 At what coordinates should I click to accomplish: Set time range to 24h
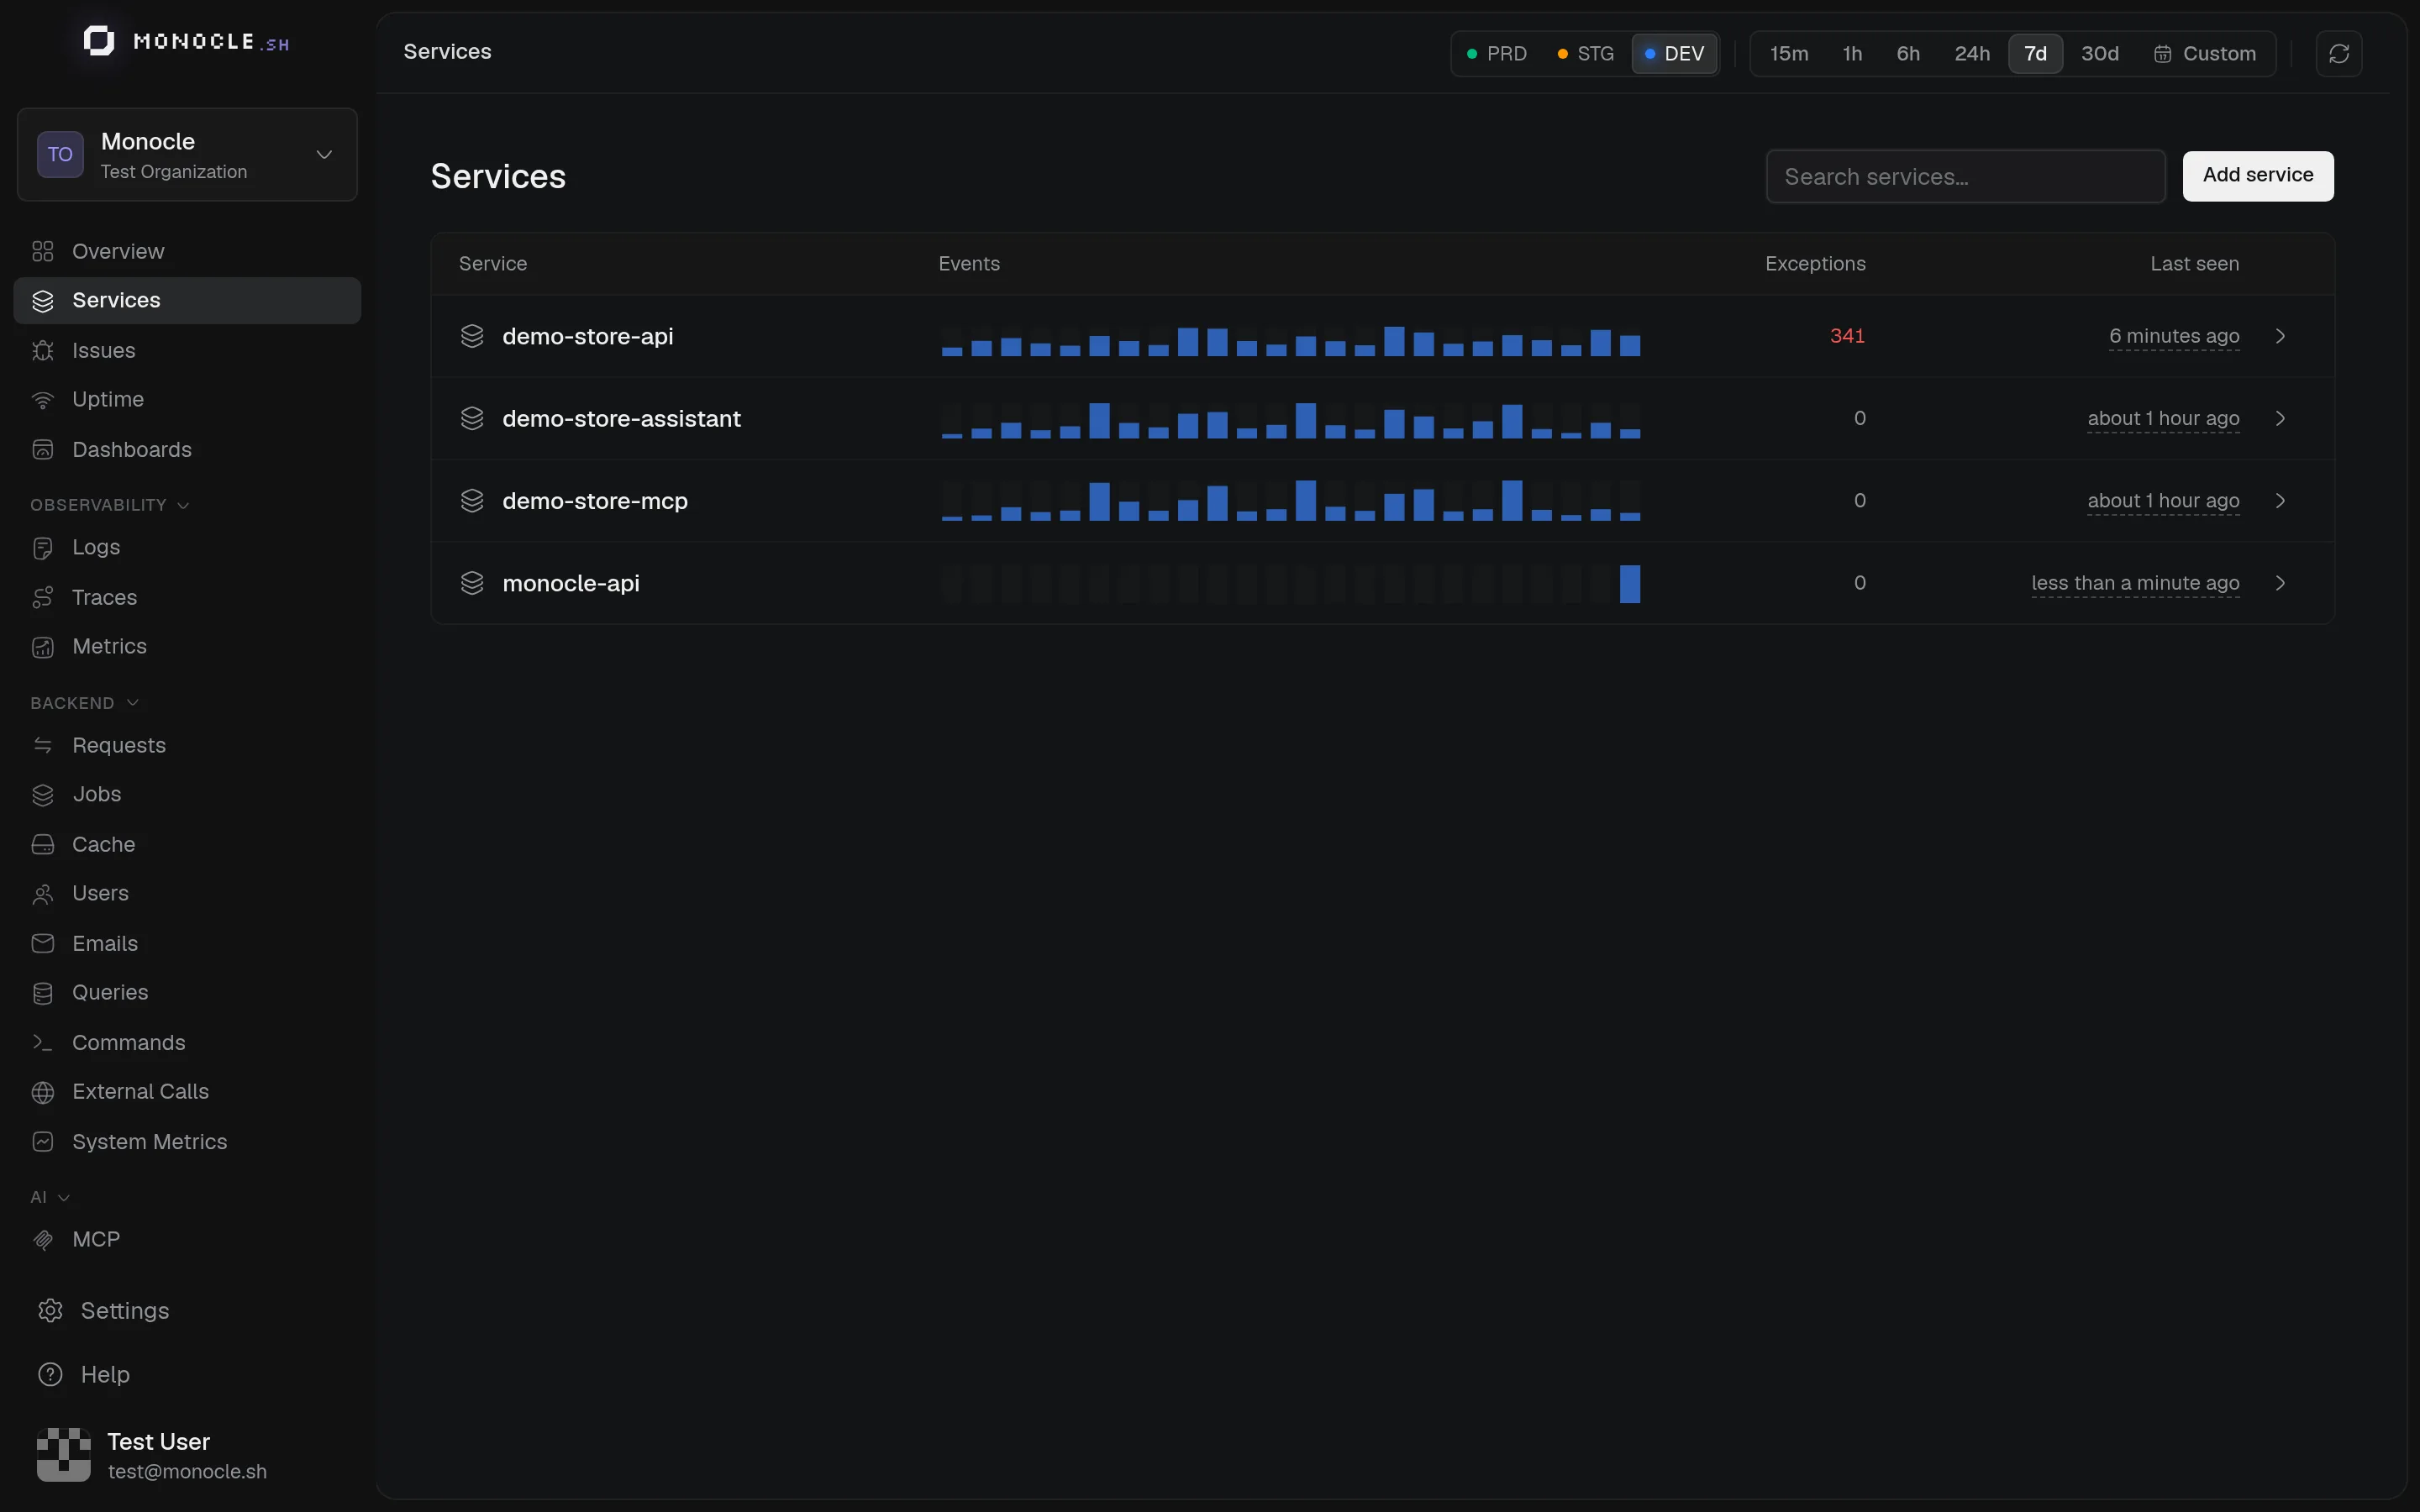point(1972,54)
